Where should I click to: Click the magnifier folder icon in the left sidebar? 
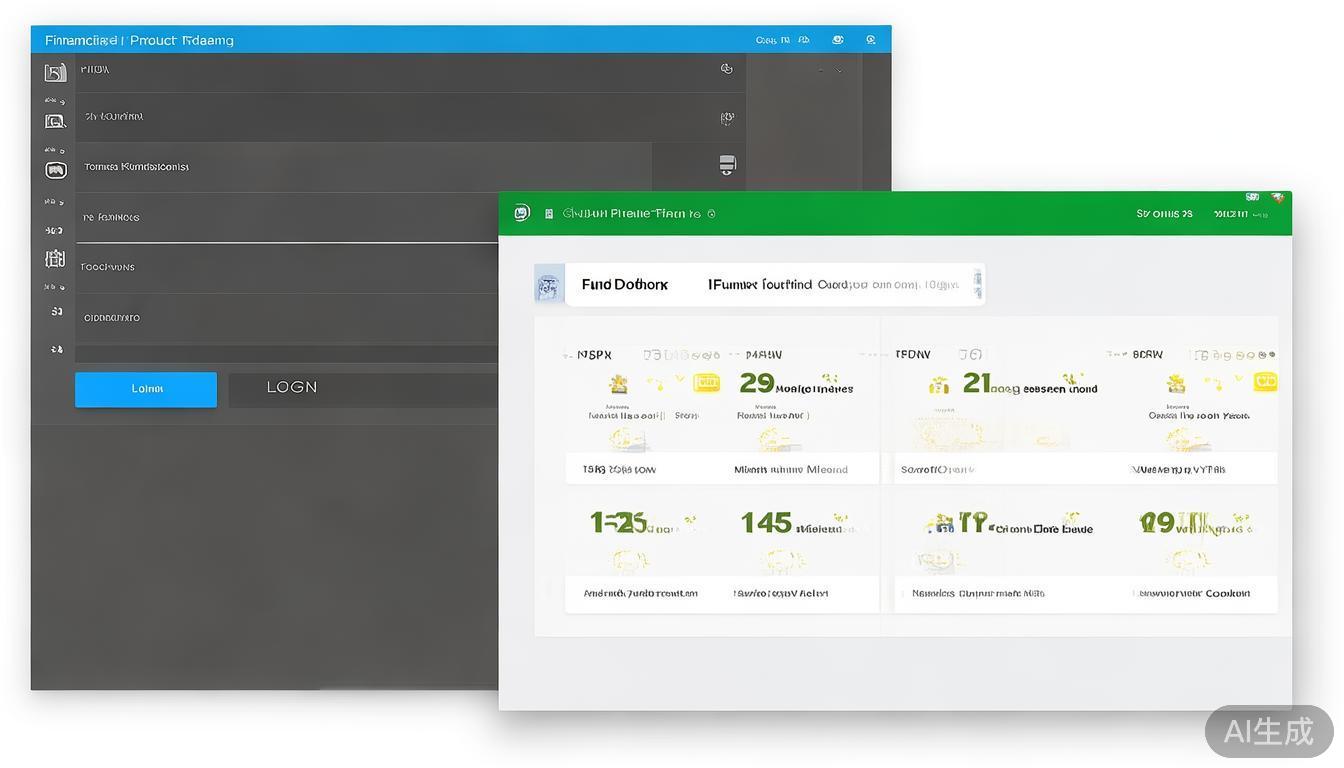tap(55, 121)
